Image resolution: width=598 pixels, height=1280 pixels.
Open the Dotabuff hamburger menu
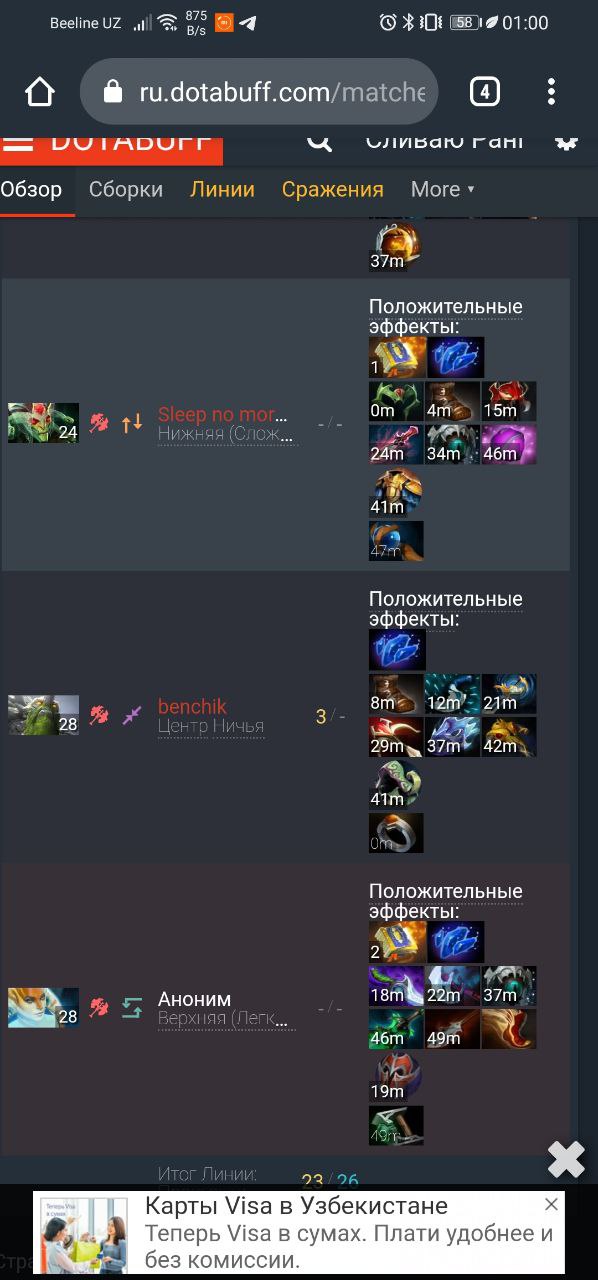point(18,143)
